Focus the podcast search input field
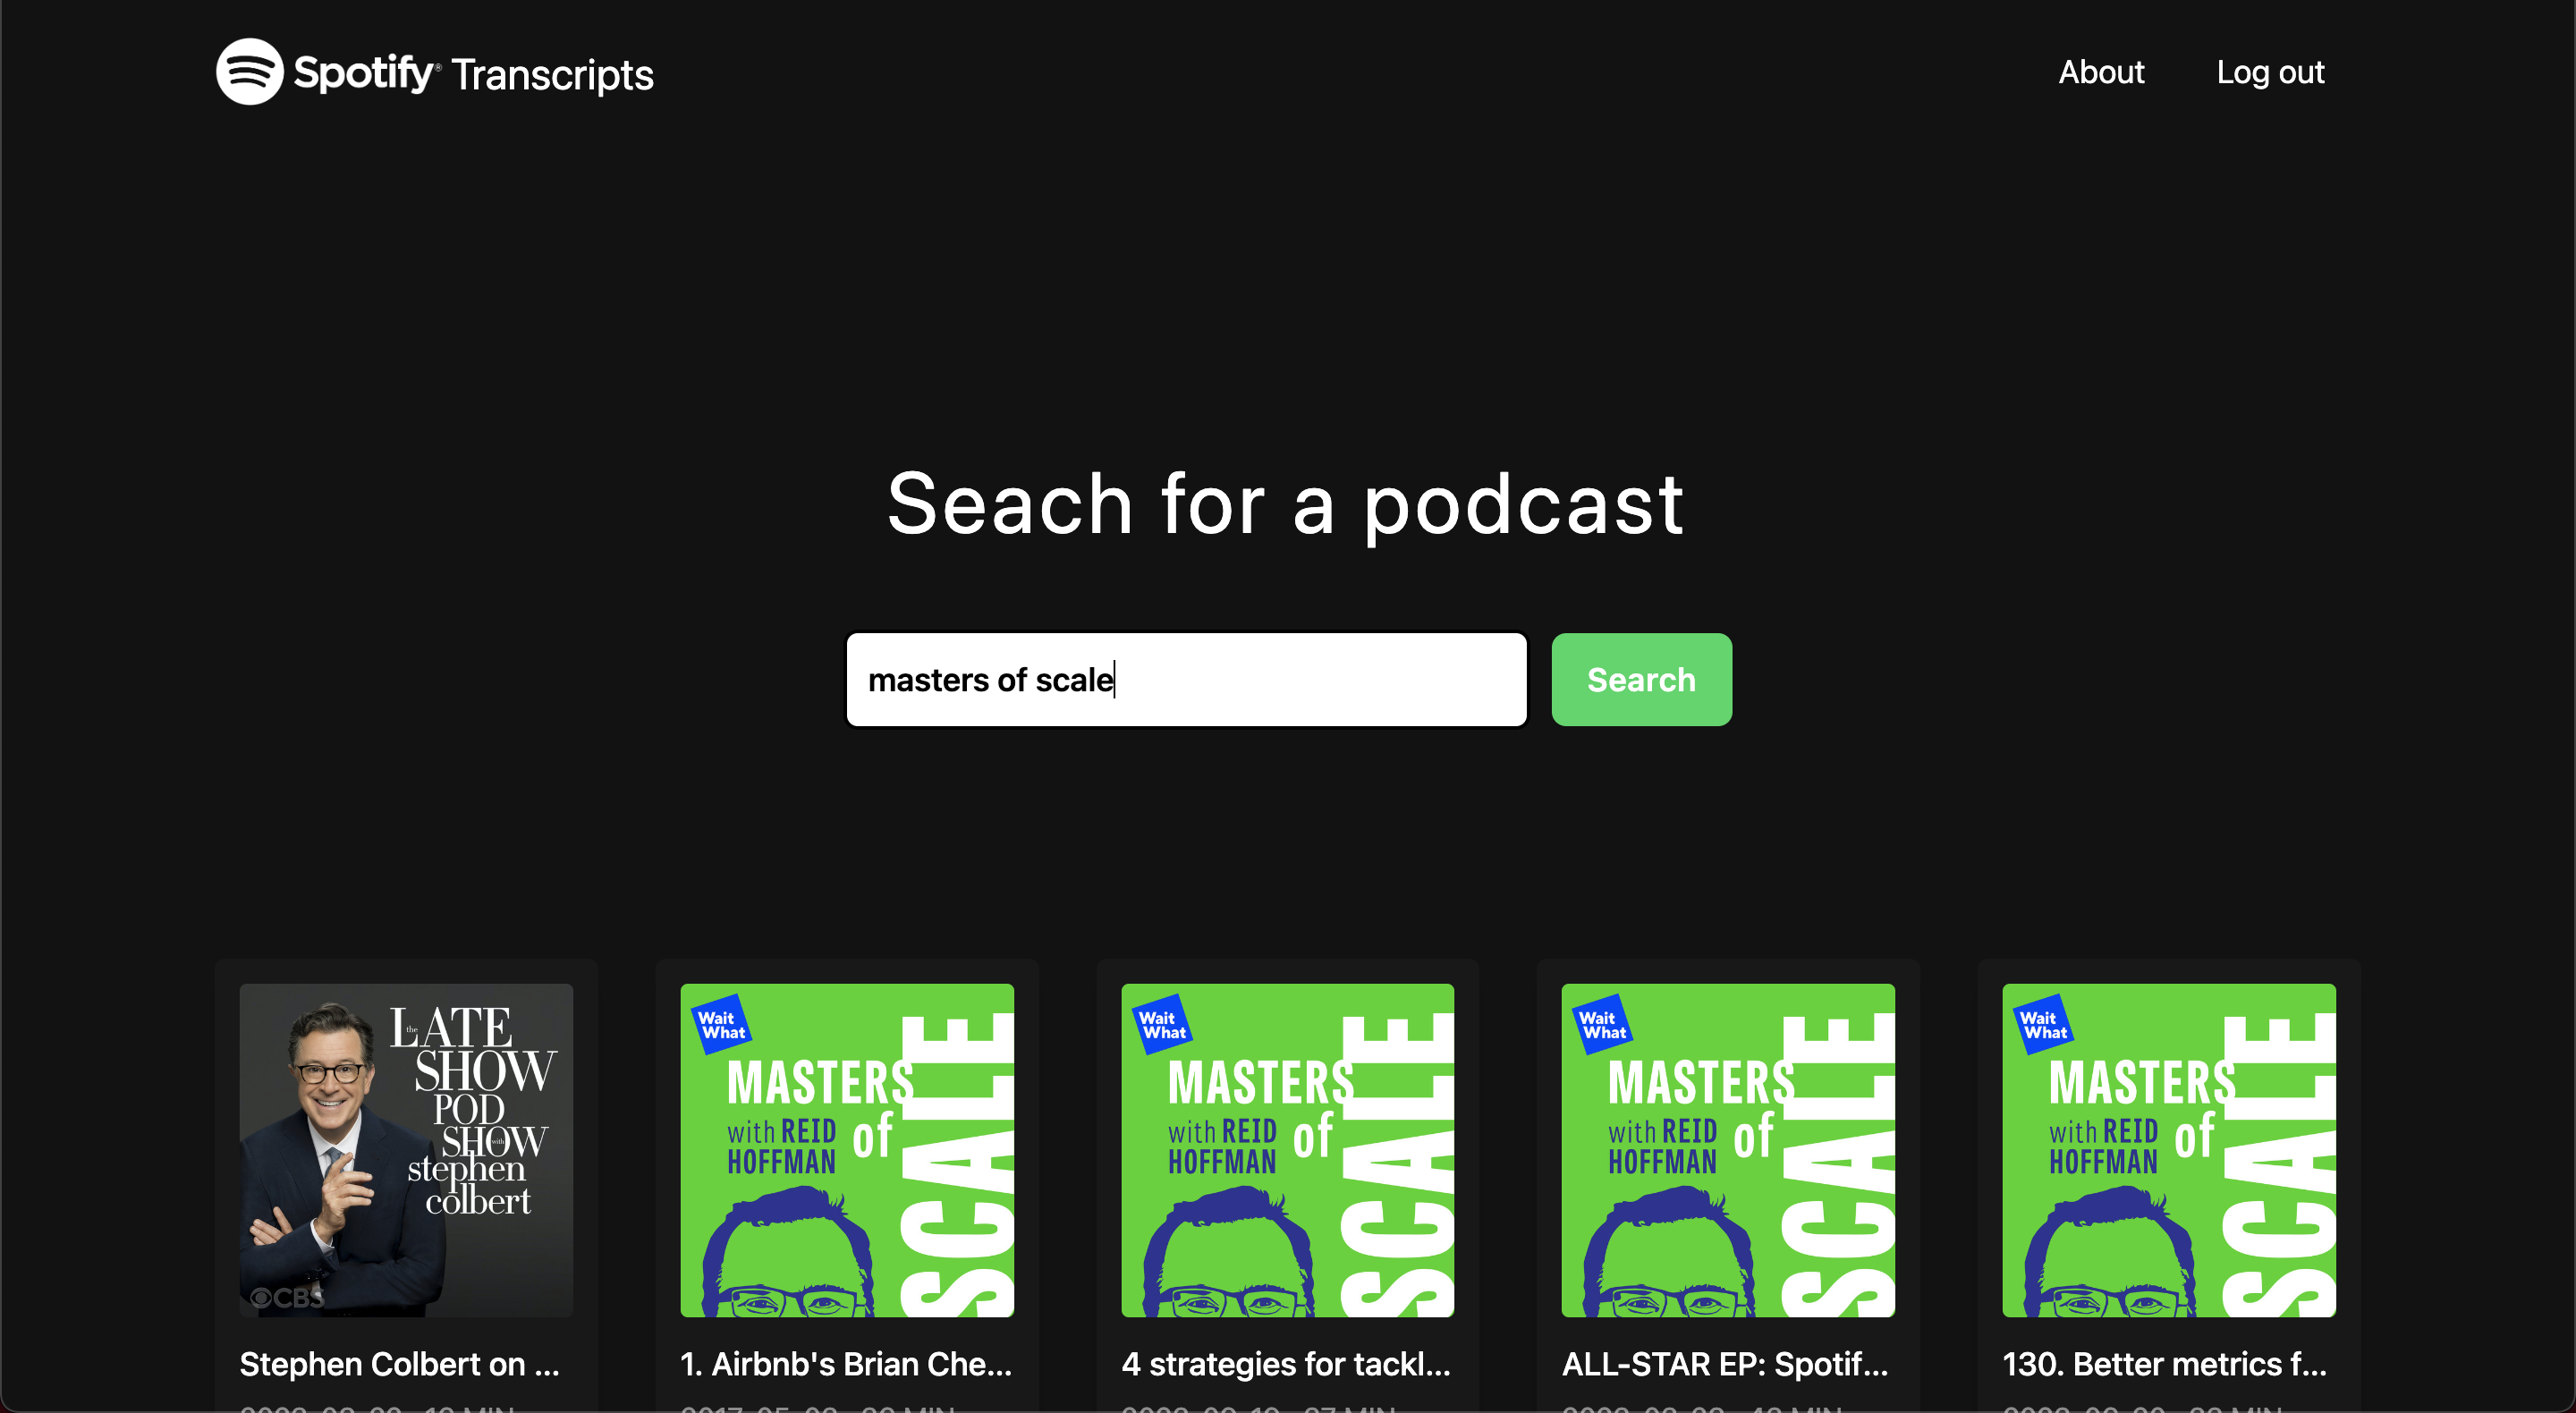Viewport: 2576px width, 1413px height. 1185,679
